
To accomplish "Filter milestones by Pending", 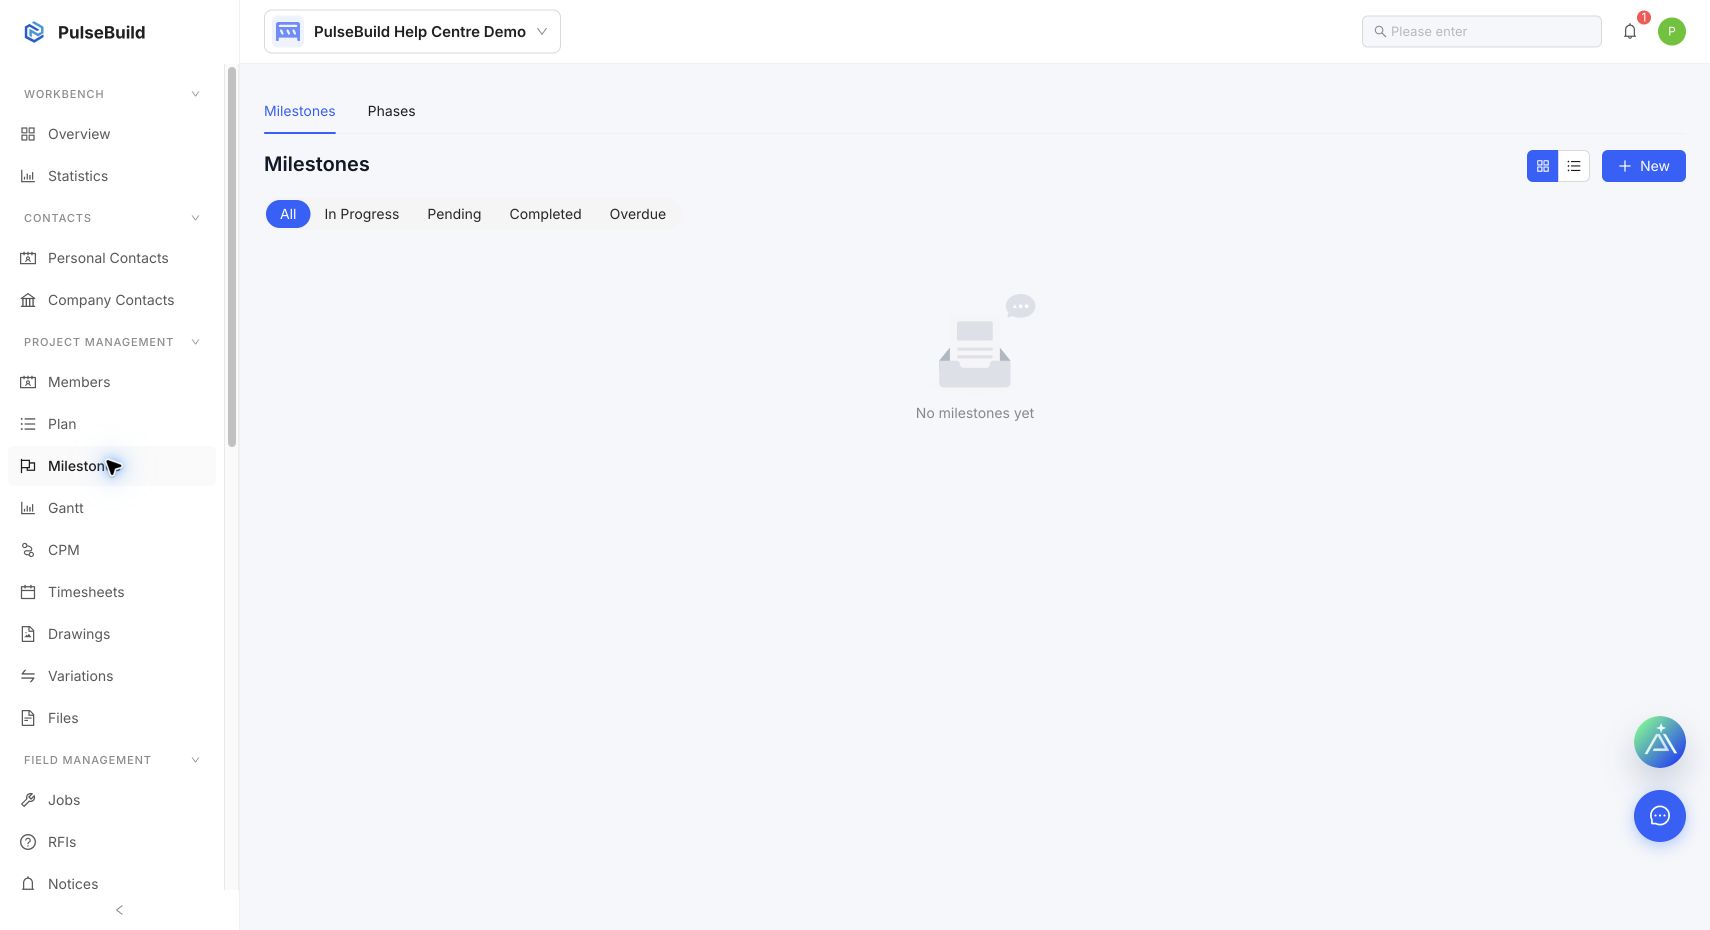I will (454, 214).
